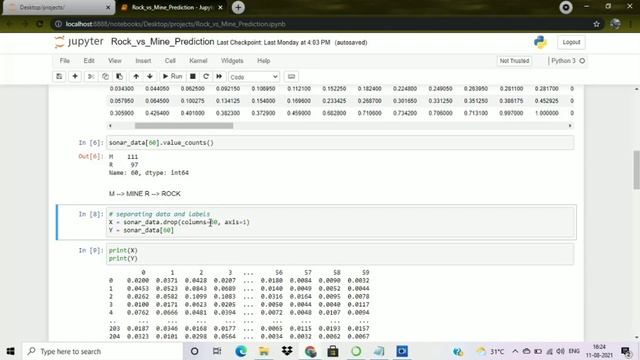Viewport: 640px width, 360px height.
Task: Insert a cell below with the plus icon
Action: click(75, 76)
